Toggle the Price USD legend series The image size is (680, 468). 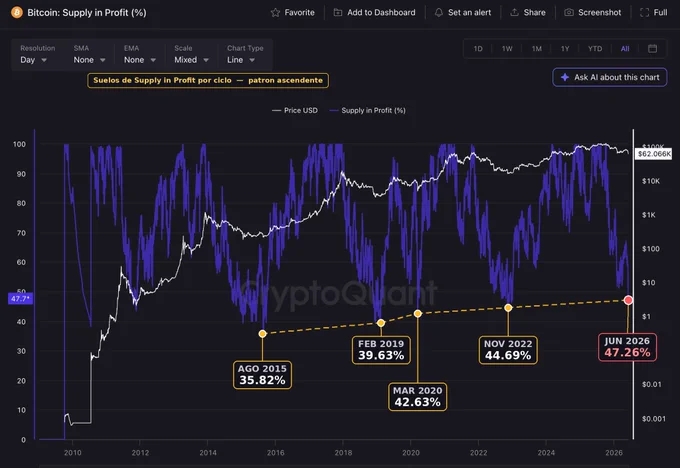[x=295, y=111]
